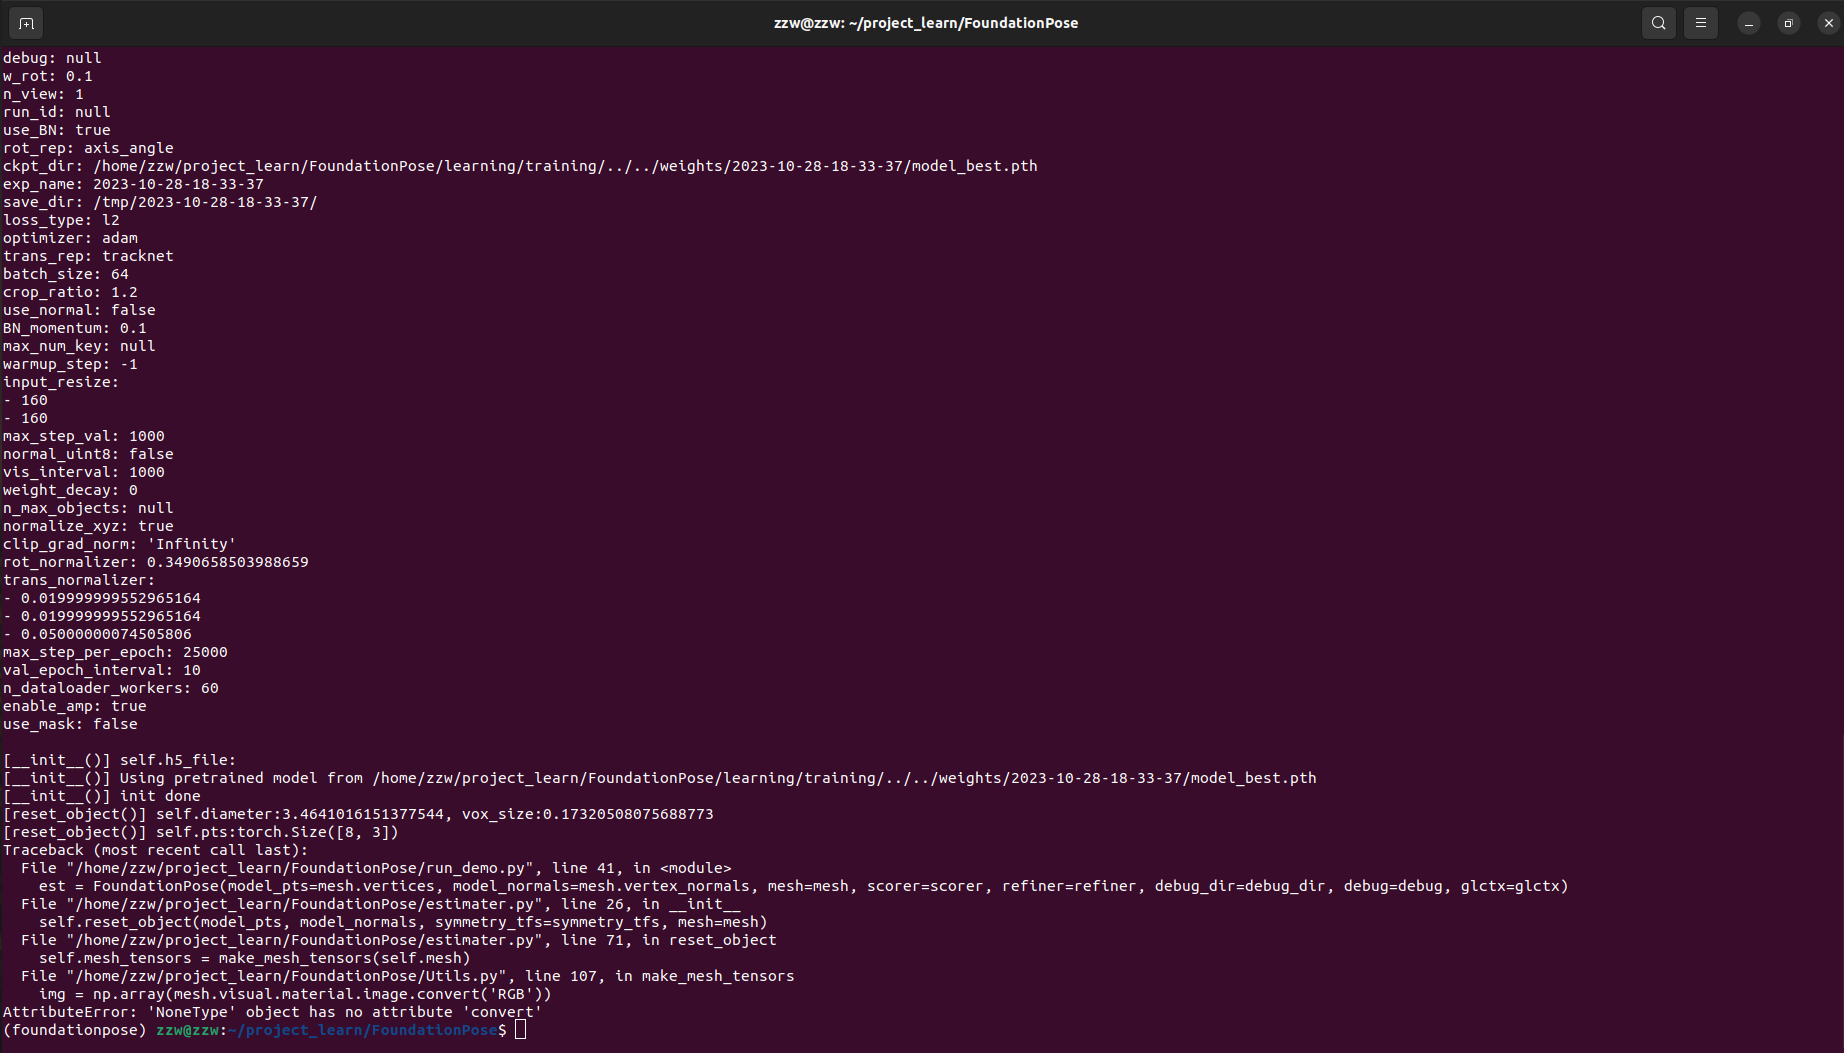Image resolution: width=1844 pixels, height=1053 pixels.
Task: Restore the terminal window size
Action: pyautogui.click(x=1788, y=23)
